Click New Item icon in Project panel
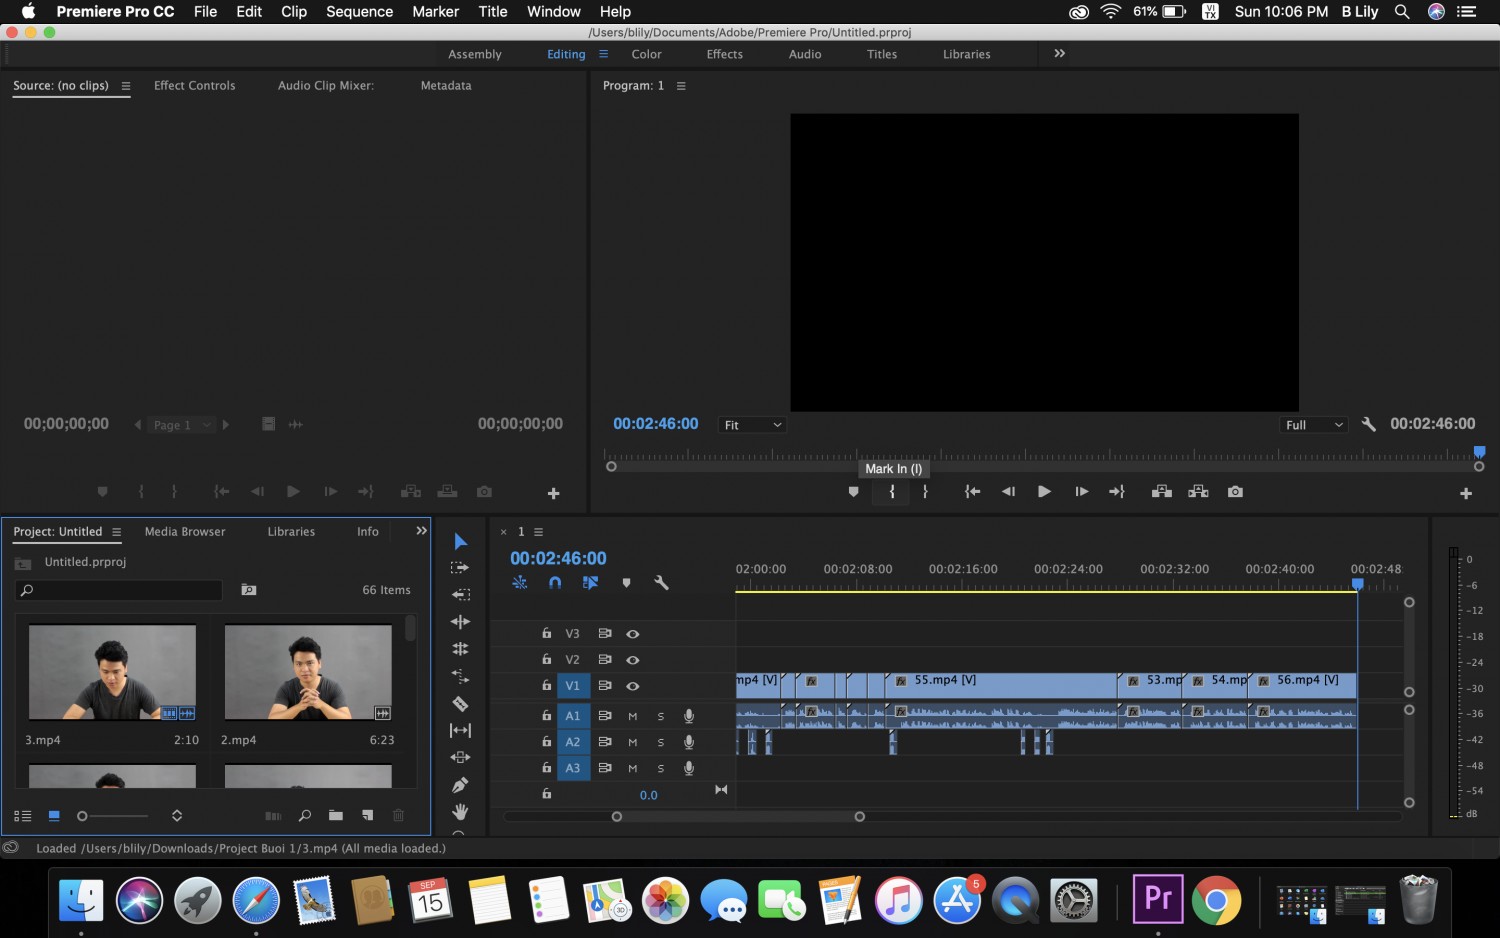Image resolution: width=1500 pixels, height=938 pixels. pos(367,816)
